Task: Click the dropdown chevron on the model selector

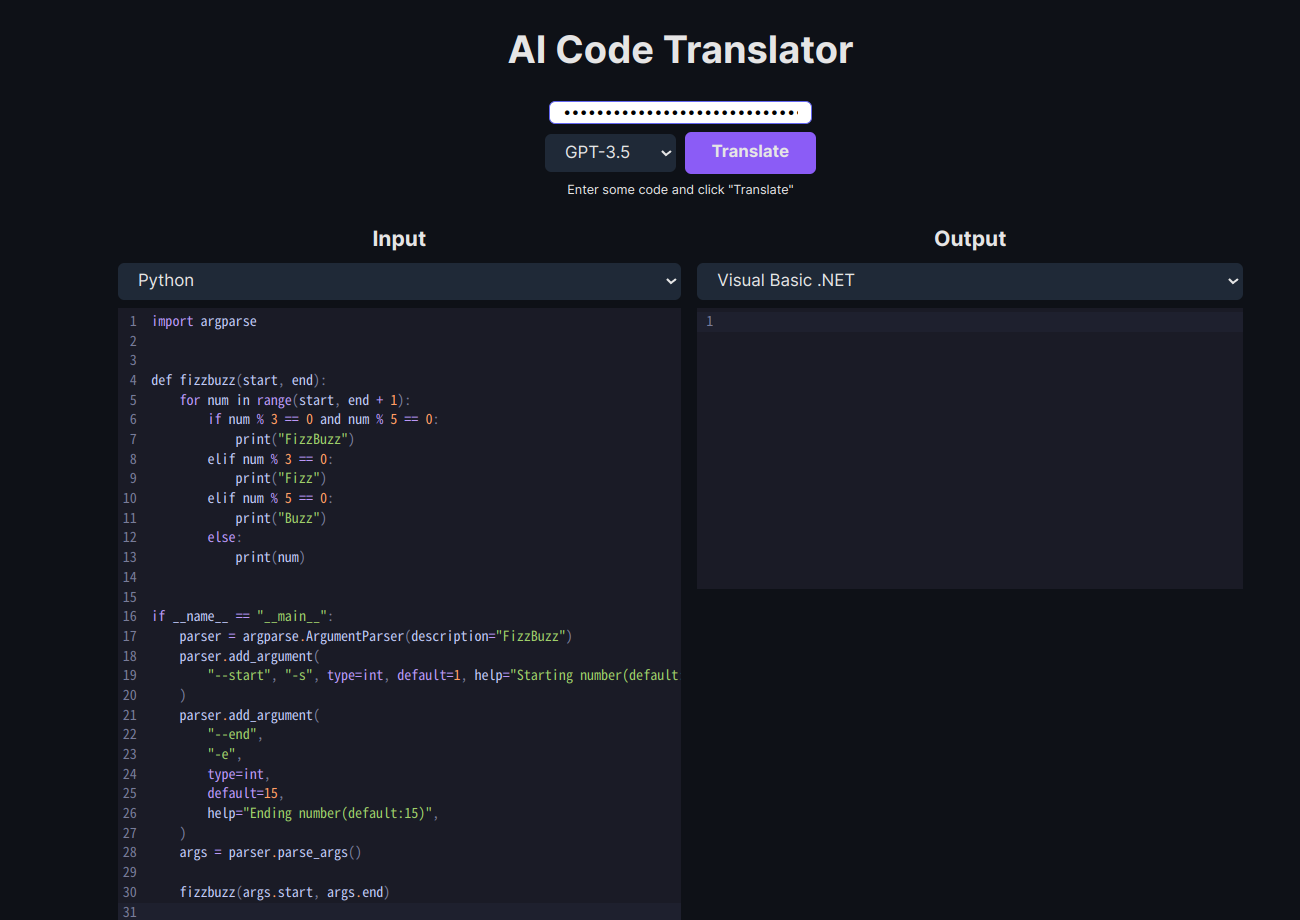Action: coord(667,152)
